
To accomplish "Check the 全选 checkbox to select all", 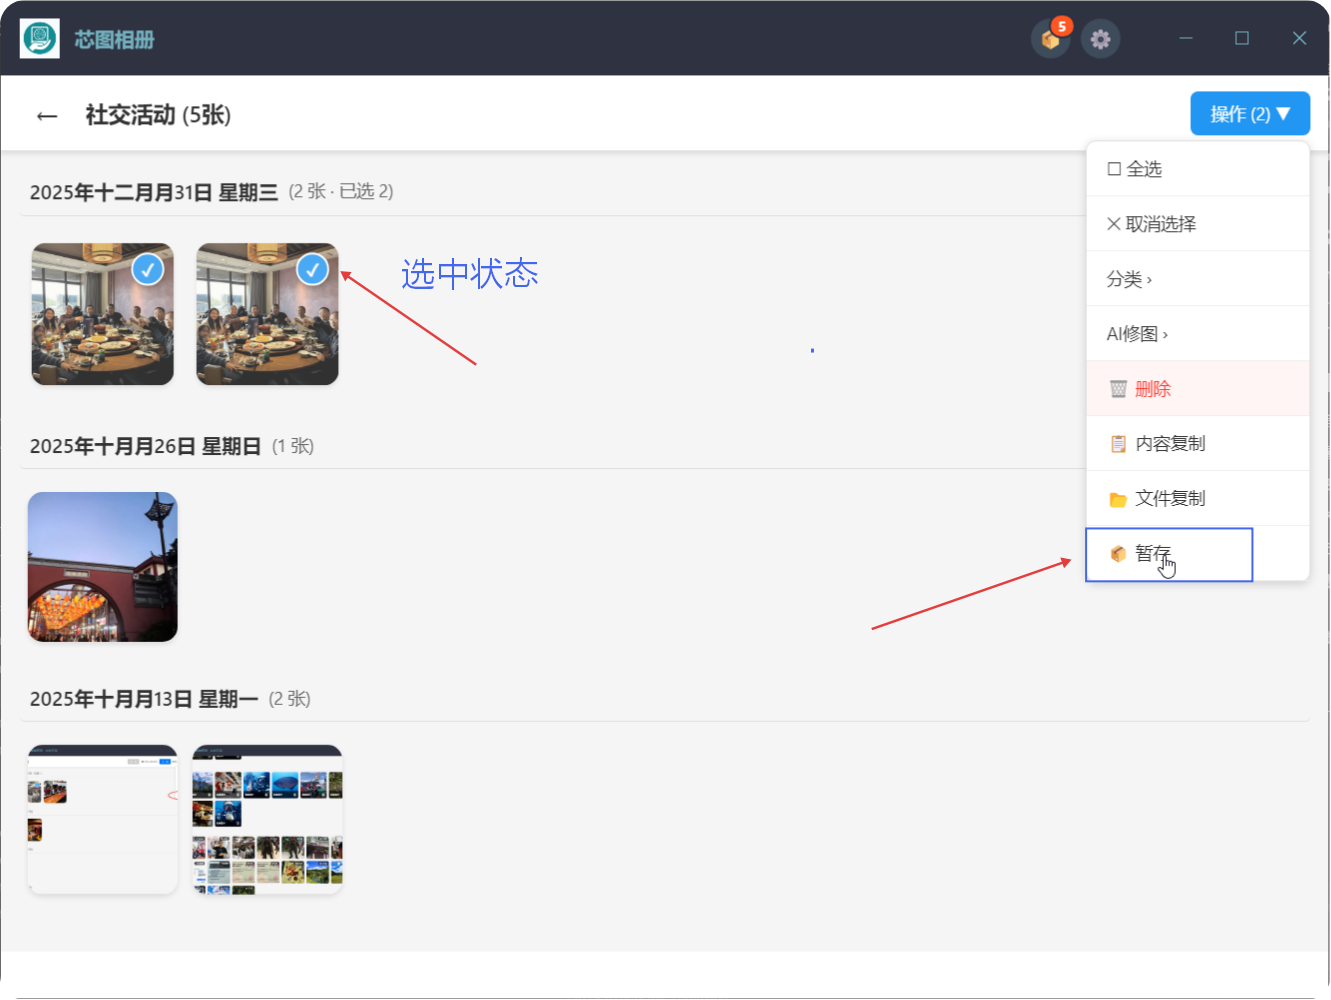I will pyautogui.click(x=1113, y=168).
